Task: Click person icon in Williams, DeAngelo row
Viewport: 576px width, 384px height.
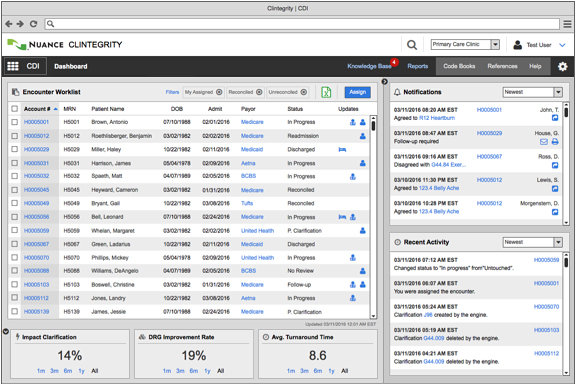Action: (363, 271)
